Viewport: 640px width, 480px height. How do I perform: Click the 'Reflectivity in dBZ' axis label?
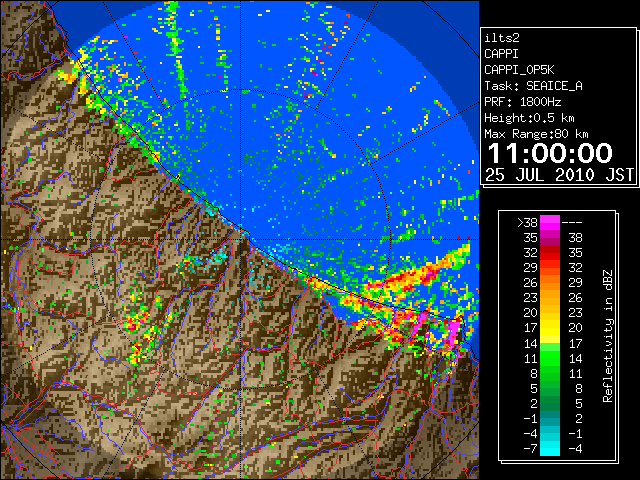(x=608, y=336)
